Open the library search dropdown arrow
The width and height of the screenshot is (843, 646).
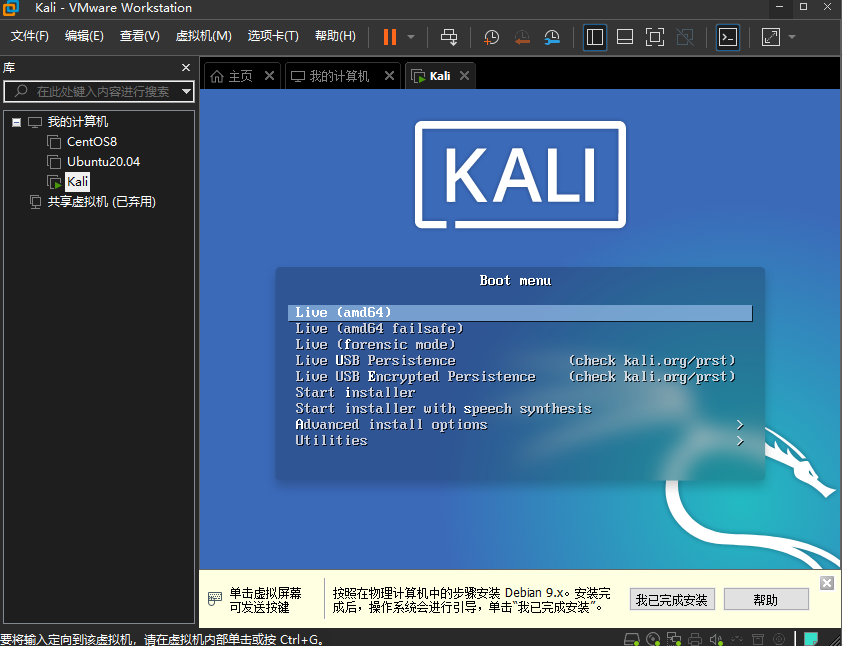point(187,91)
